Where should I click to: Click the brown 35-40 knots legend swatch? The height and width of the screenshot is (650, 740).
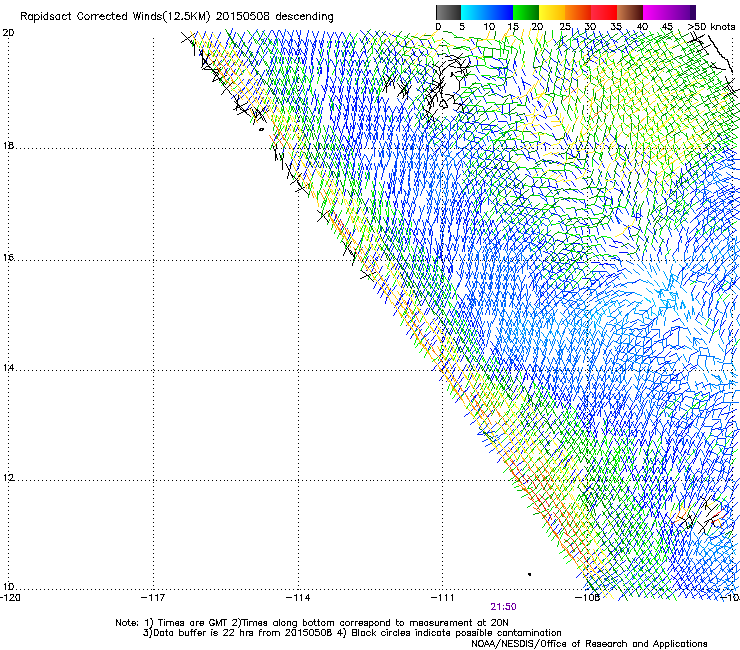pos(630,13)
